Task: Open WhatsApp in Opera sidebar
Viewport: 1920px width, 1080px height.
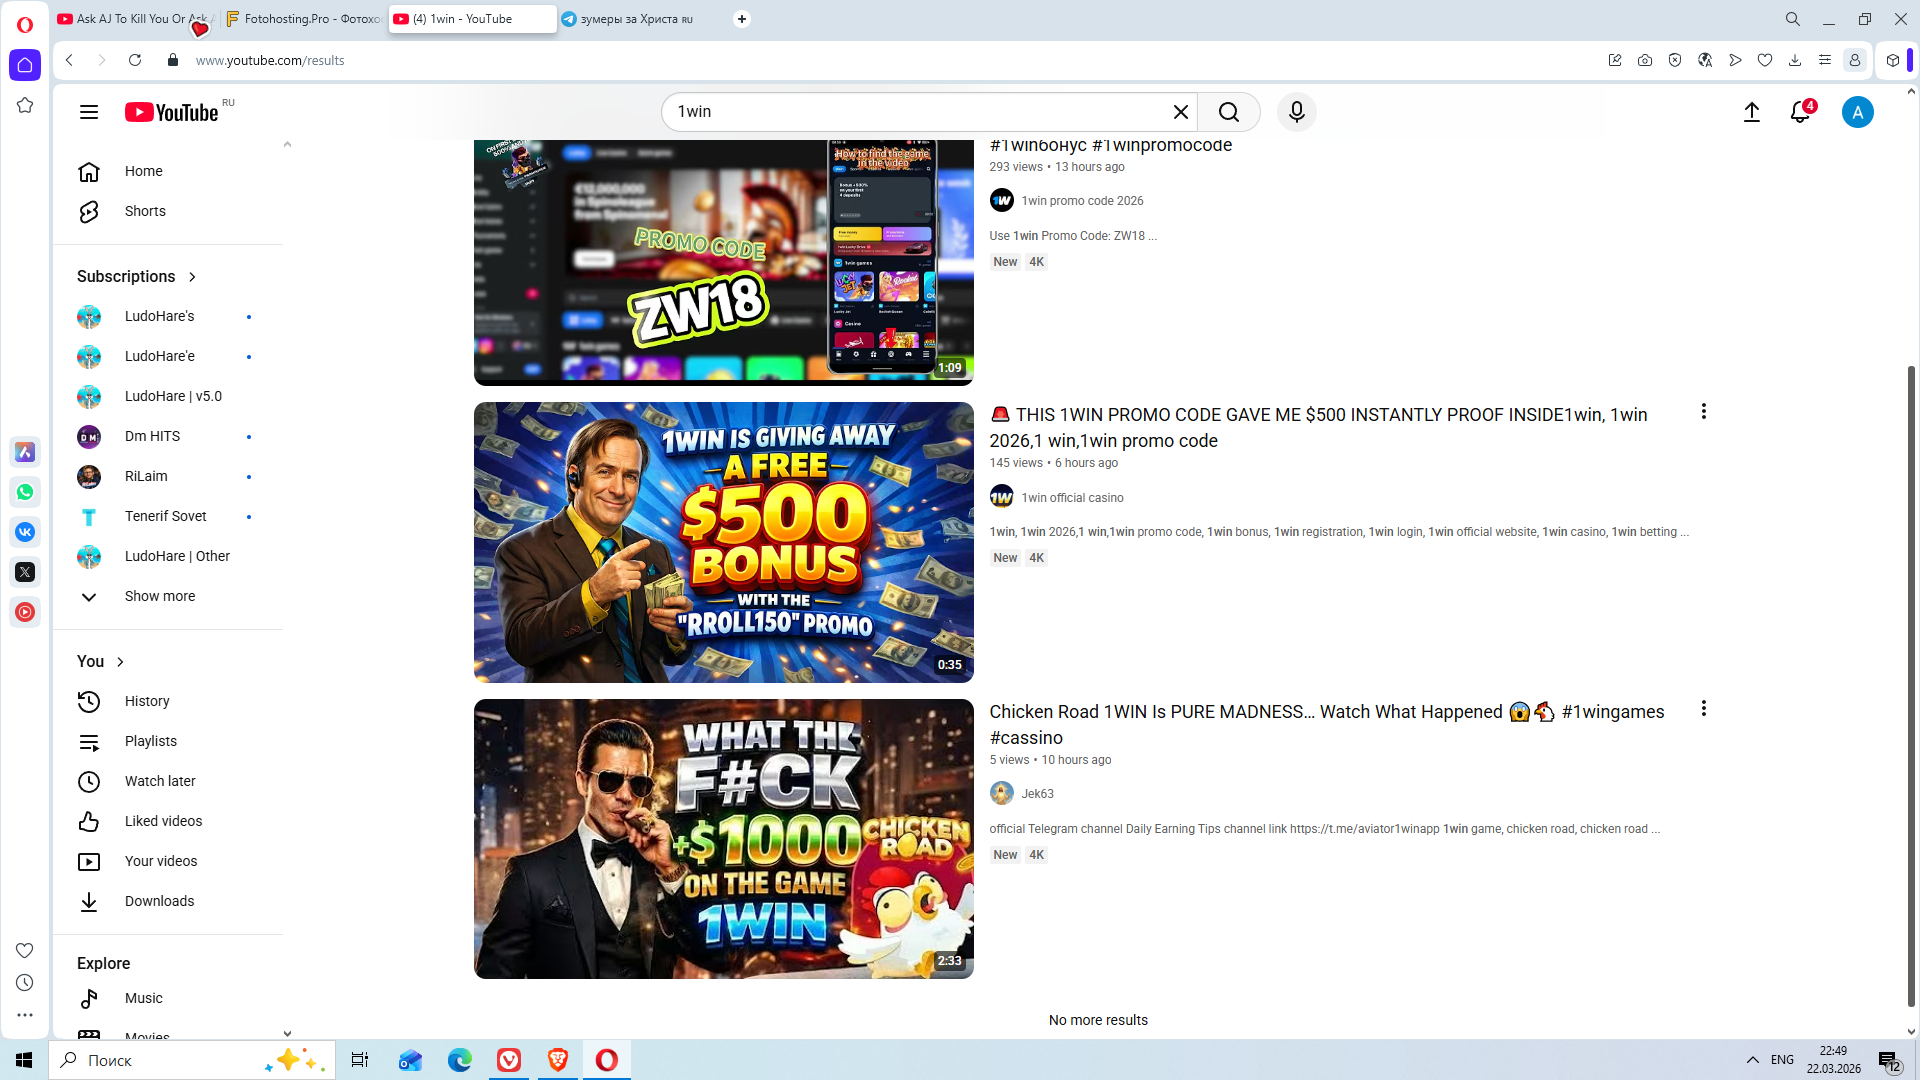Action: point(25,492)
